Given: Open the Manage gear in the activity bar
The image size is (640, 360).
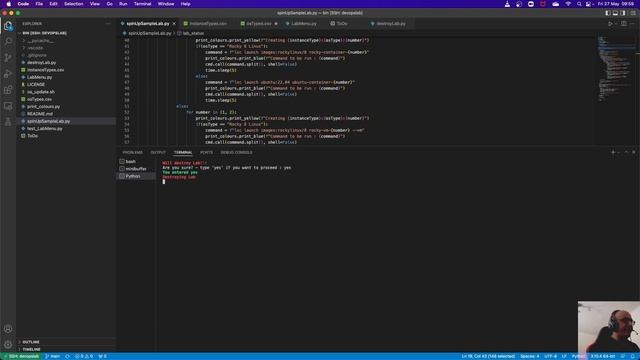Looking at the screenshot, I should point(8,344).
